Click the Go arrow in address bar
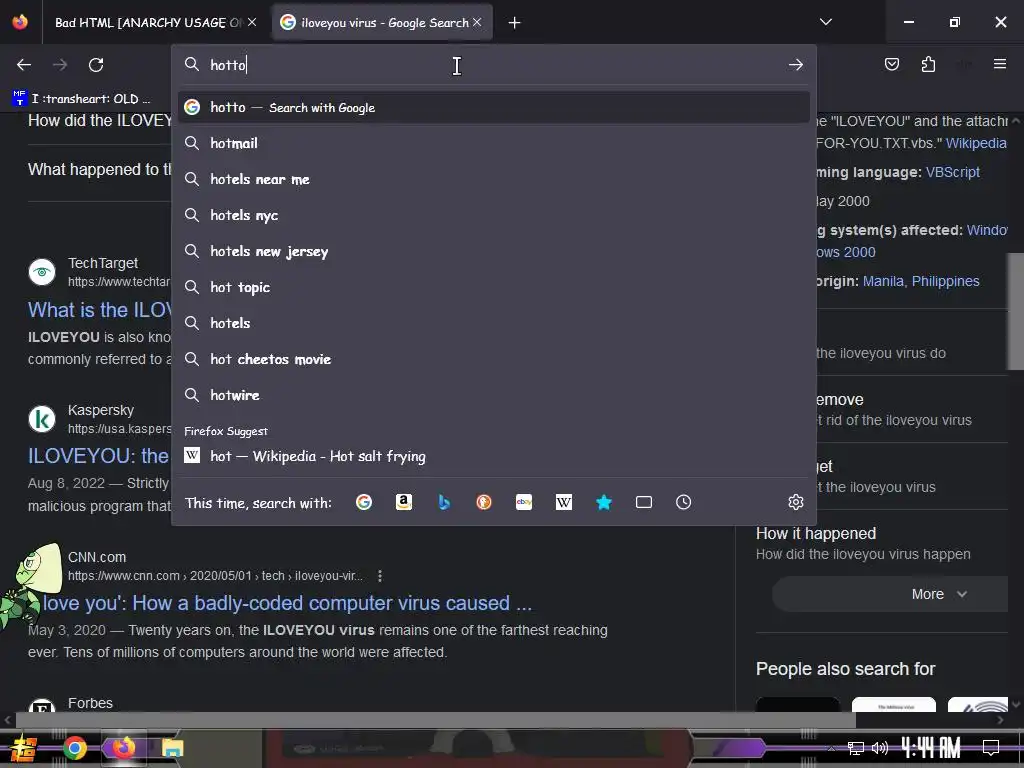 coord(795,65)
